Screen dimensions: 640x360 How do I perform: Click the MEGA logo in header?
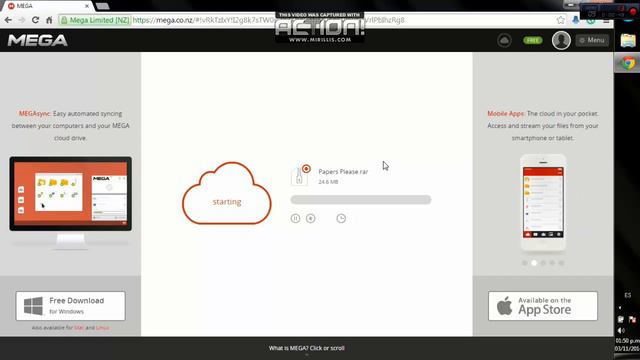[x=38, y=40]
